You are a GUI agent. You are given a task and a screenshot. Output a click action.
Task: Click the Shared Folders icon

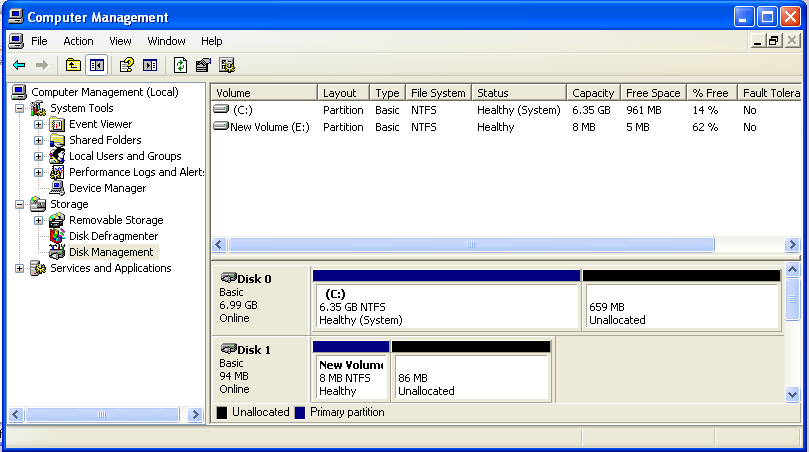click(x=57, y=140)
